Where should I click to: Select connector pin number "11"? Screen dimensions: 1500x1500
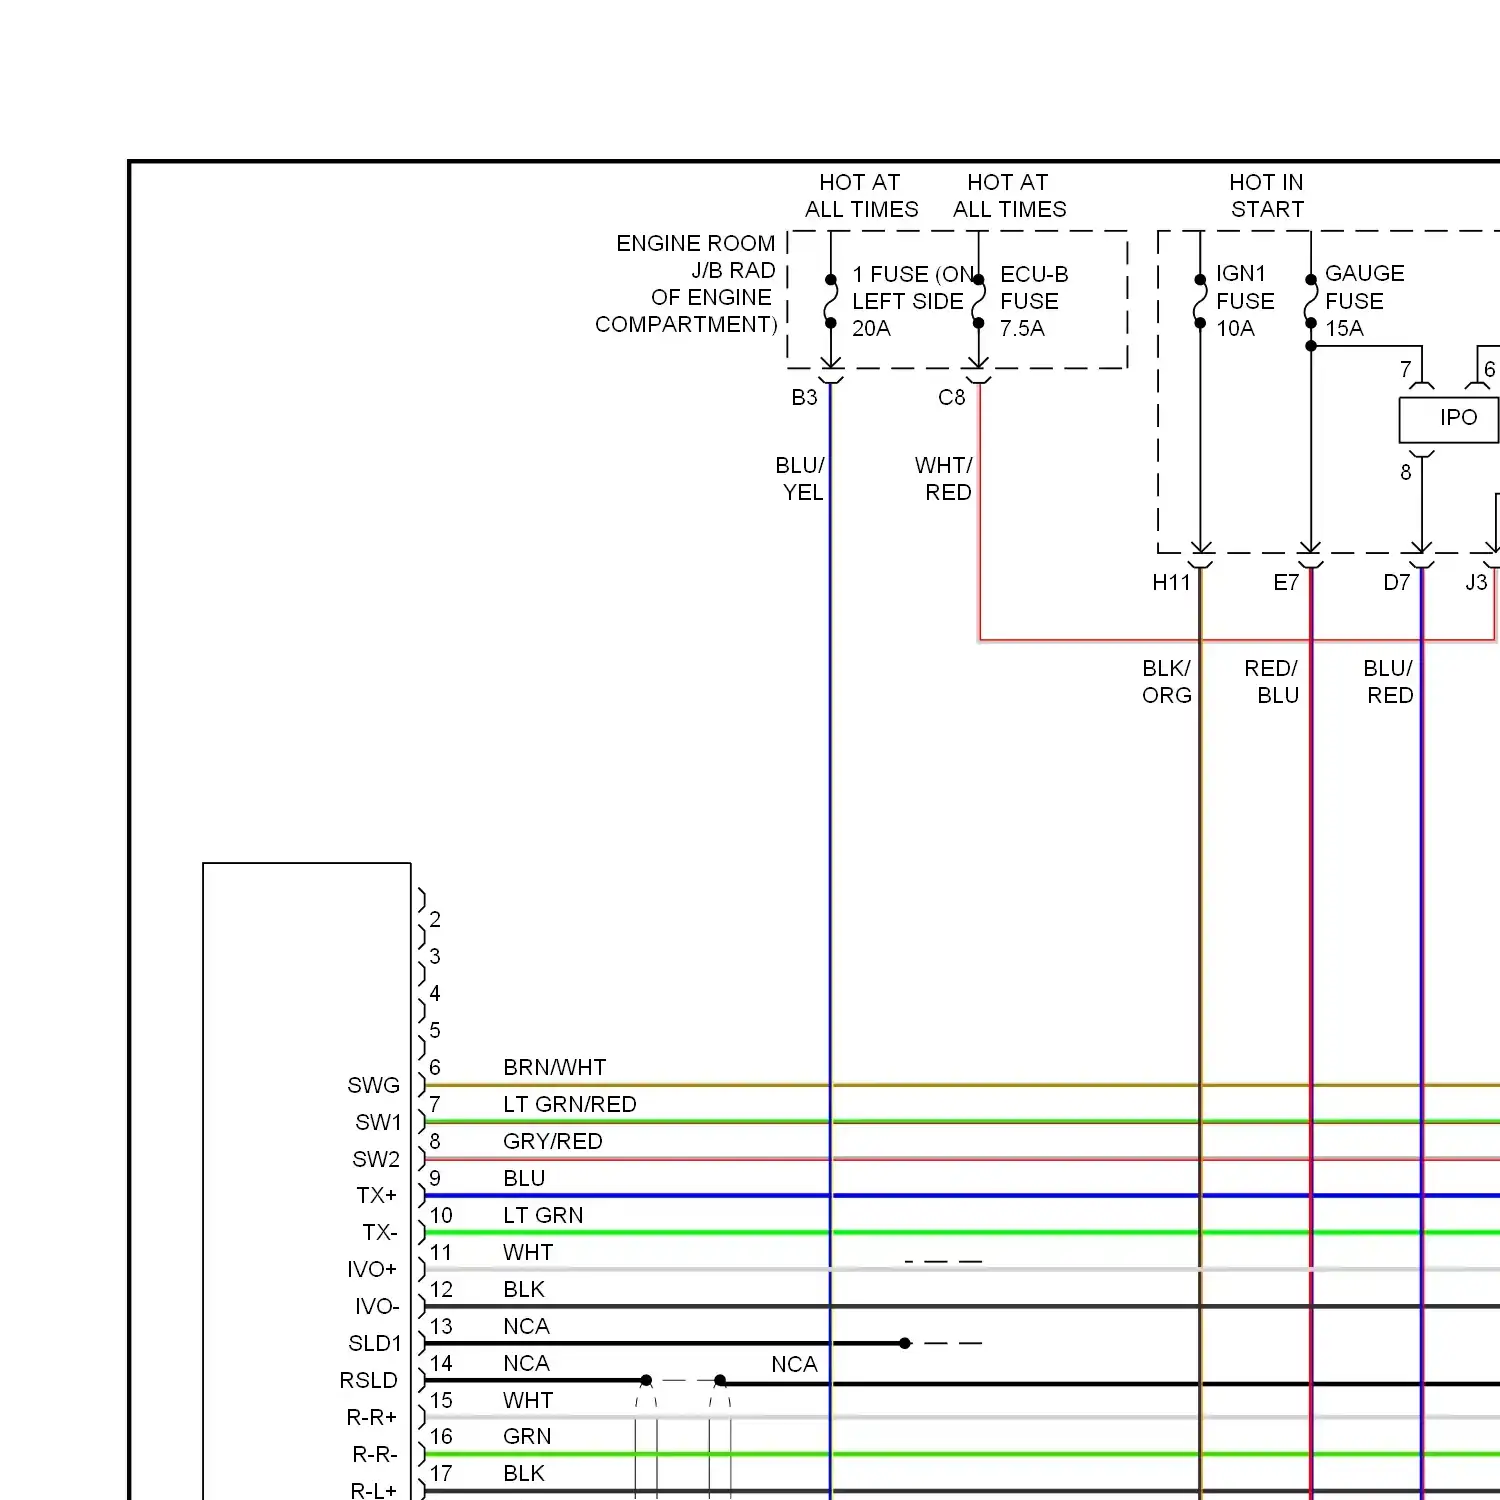pyautogui.click(x=441, y=1253)
